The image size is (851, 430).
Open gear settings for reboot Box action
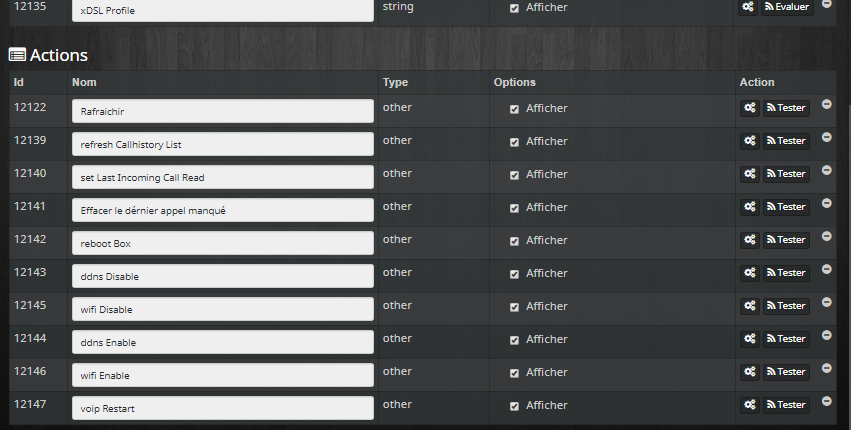[x=750, y=240]
